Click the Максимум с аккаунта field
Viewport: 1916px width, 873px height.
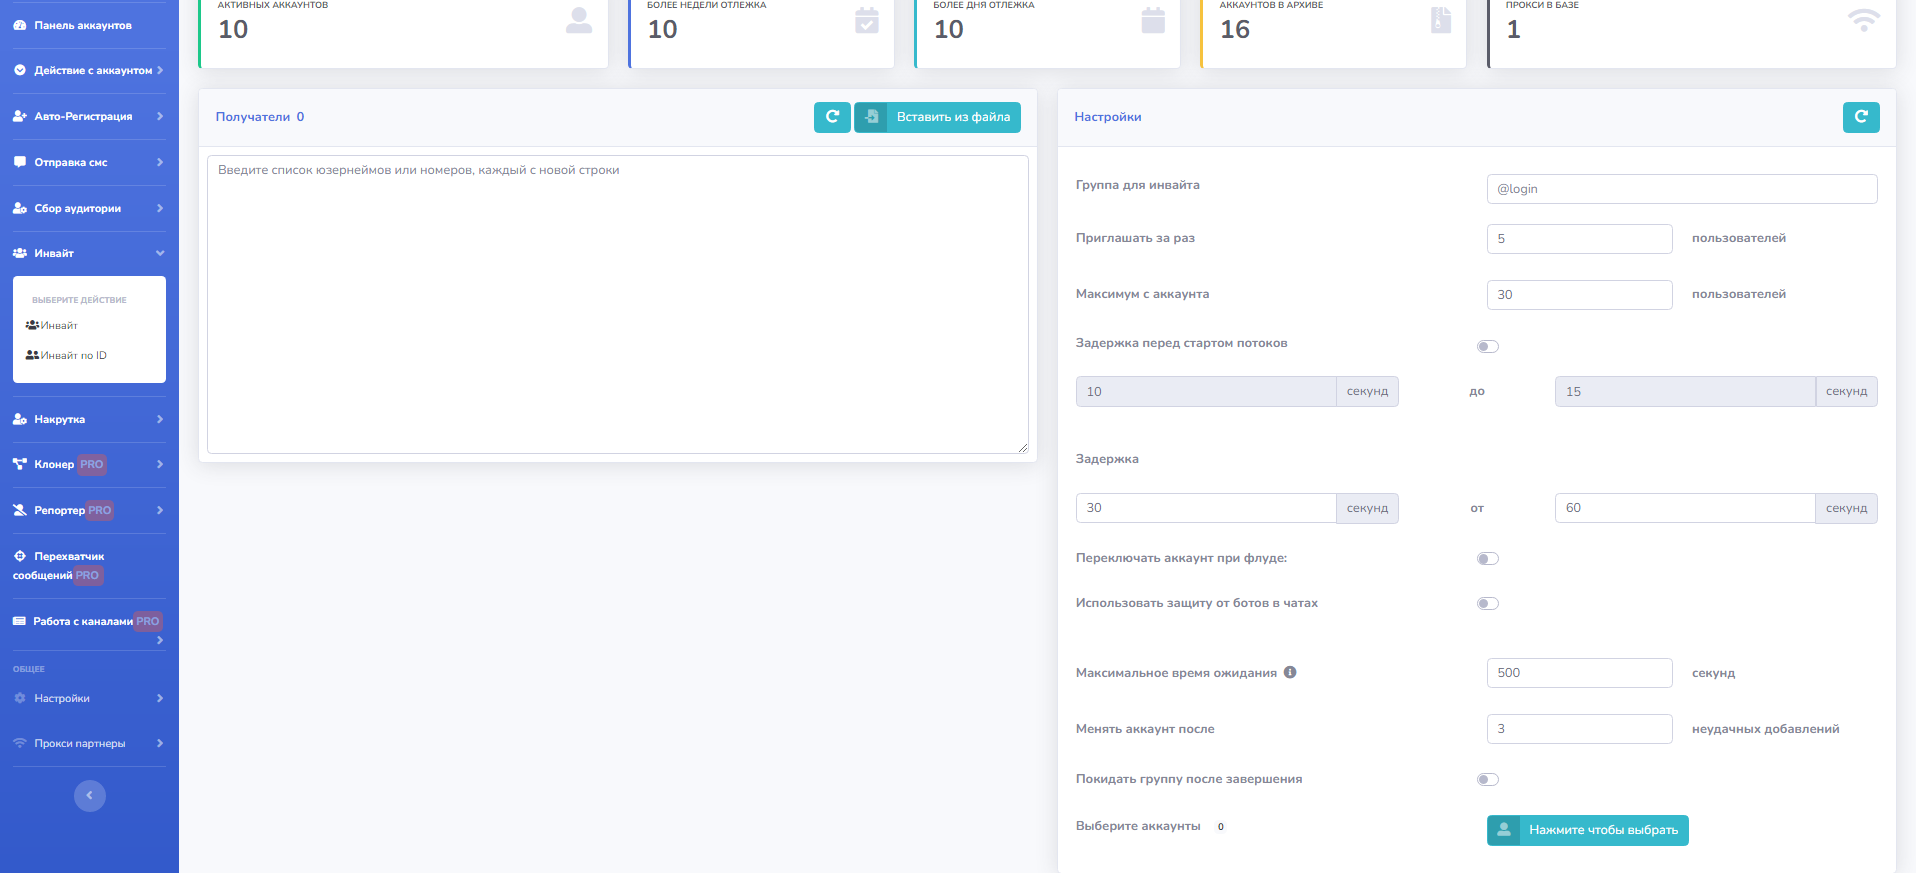[x=1580, y=295]
